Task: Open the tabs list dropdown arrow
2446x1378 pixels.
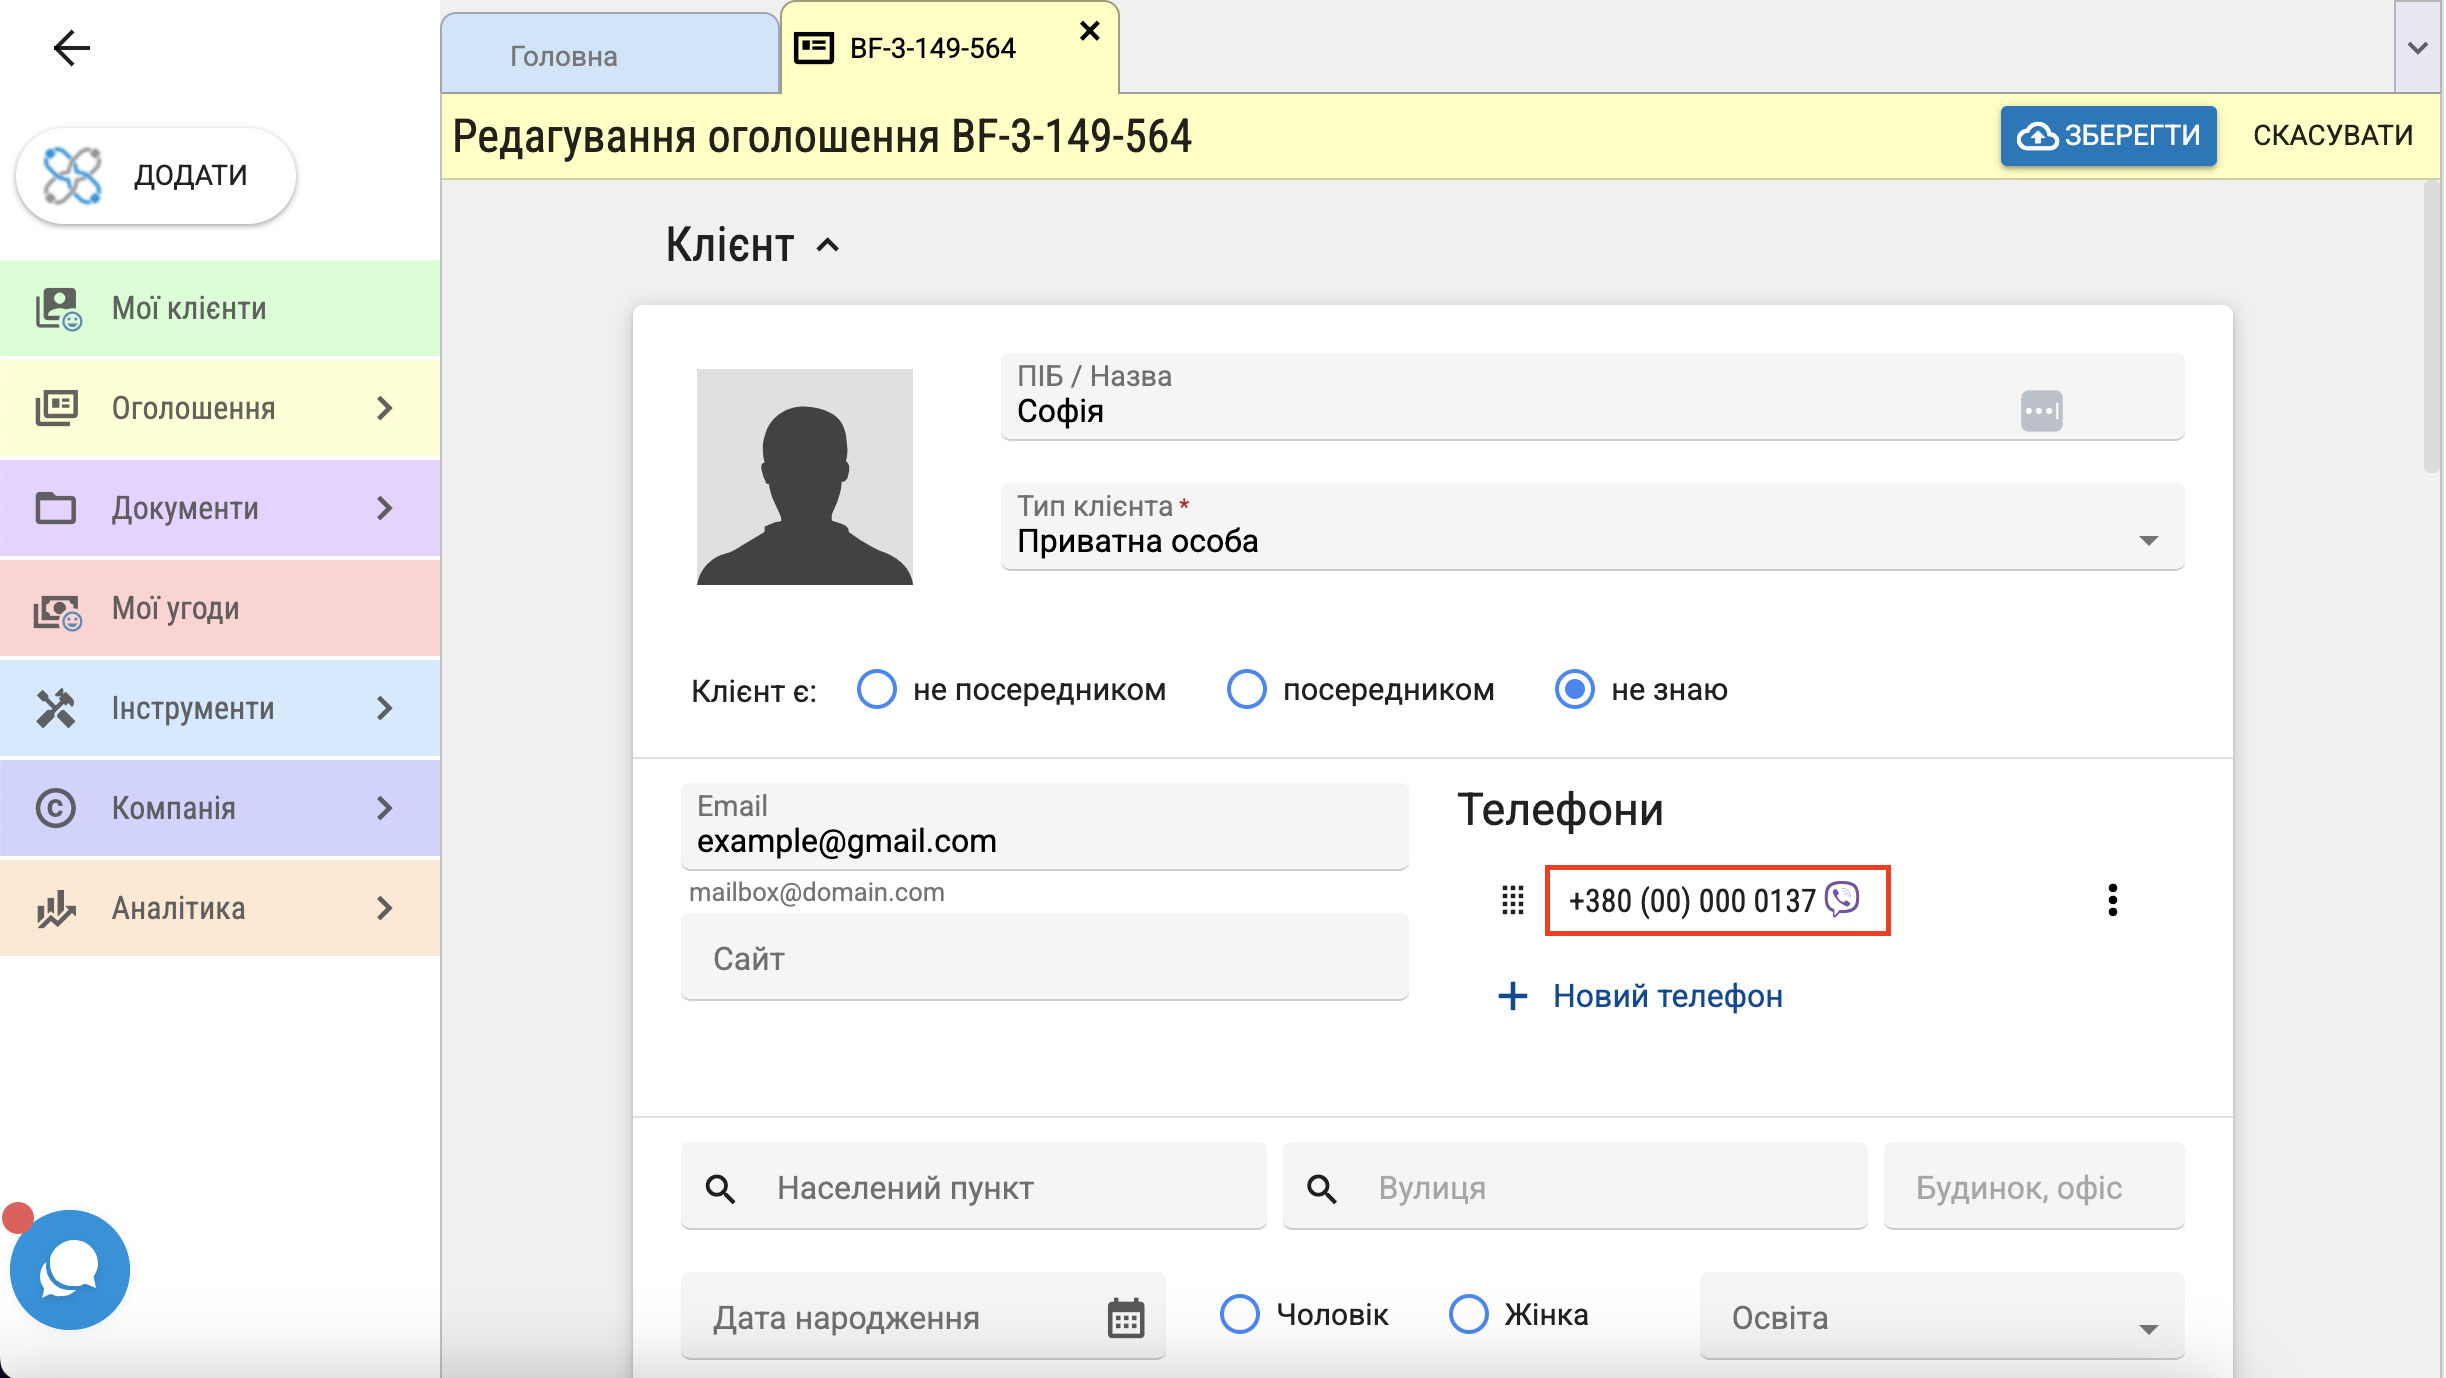Action: (2418, 48)
